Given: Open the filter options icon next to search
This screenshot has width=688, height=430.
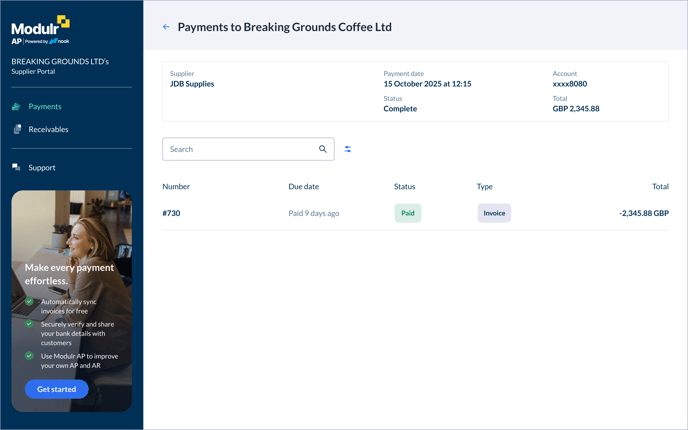Looking at the screenshot, I should (348, 149).
